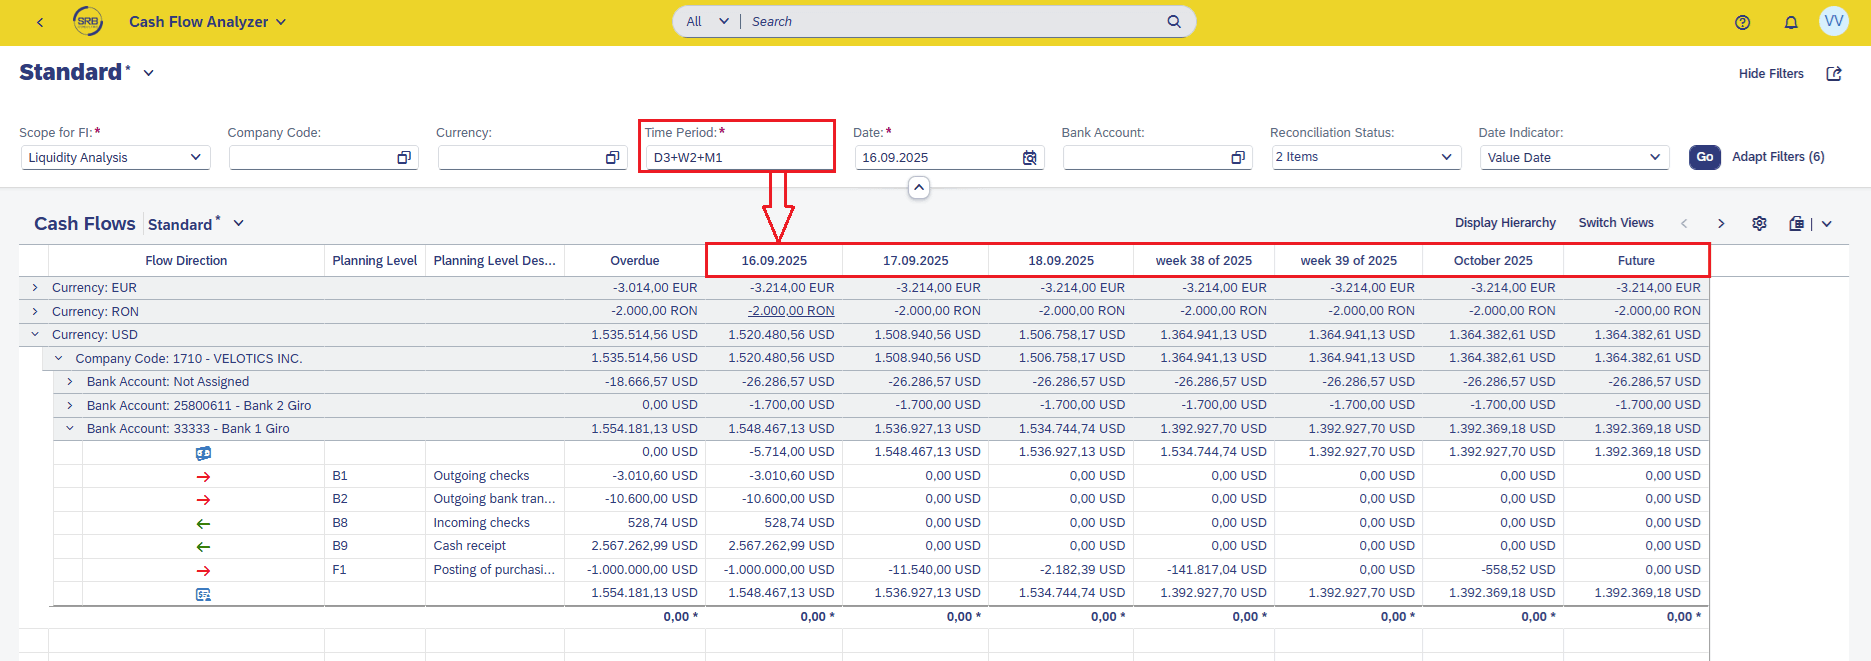
Task: Click the back navigation arrow
Action: click(x=40, y=22)
